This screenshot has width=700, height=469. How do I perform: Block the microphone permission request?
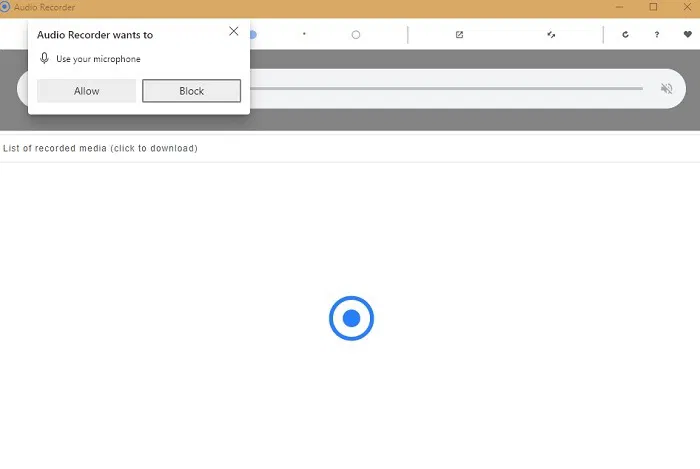[191, 91]
